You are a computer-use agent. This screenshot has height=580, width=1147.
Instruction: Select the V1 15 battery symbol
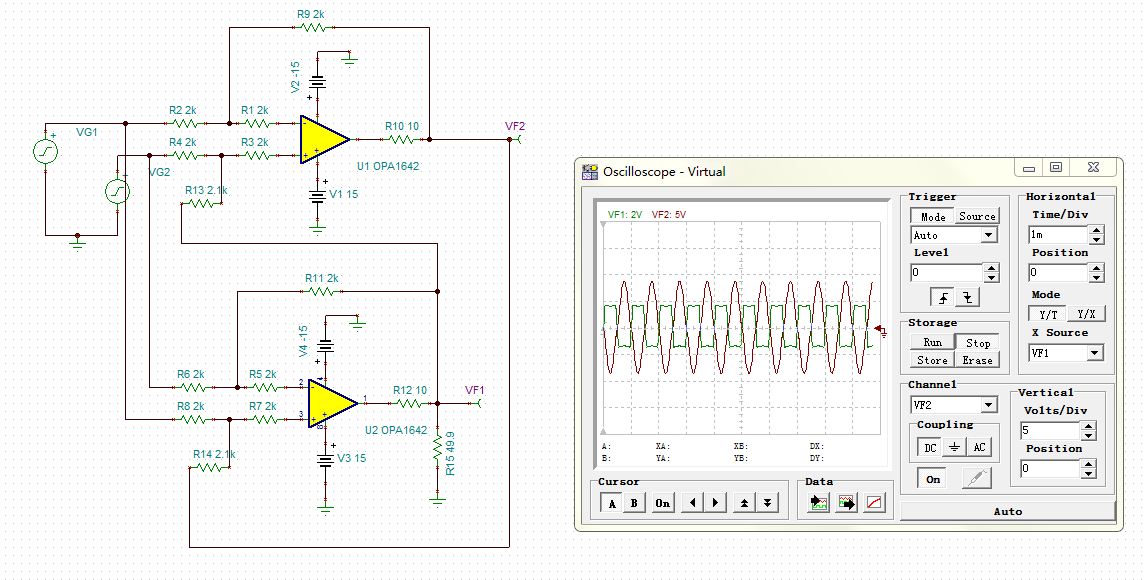[317, 196]
